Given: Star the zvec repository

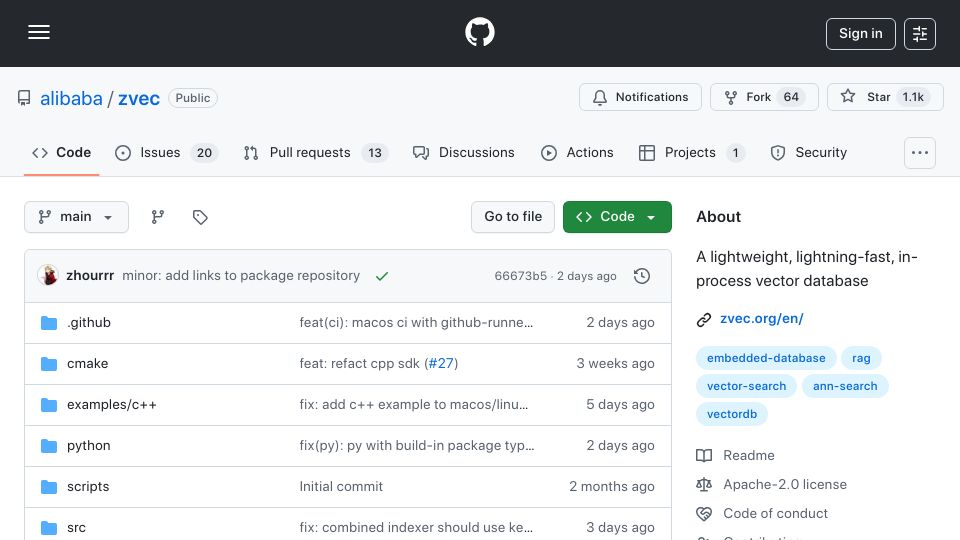Looking at the screenshot, I should click(x=885, y=97).
